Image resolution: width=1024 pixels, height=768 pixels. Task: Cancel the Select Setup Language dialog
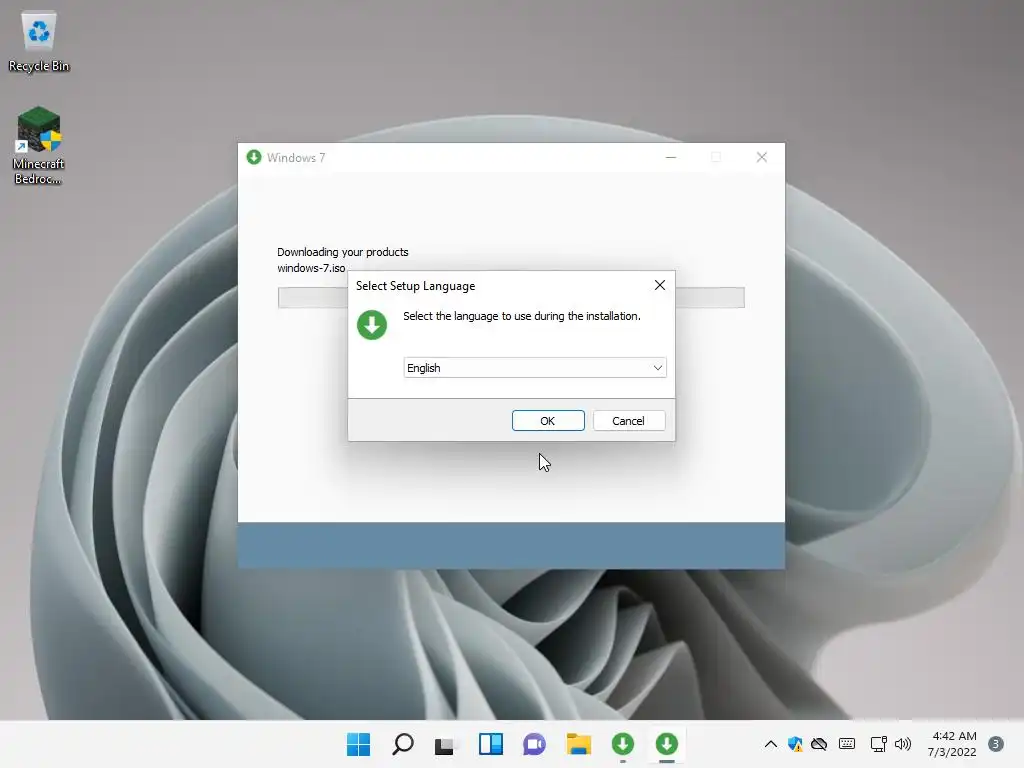pyautogui.click(x=629, y=421)
